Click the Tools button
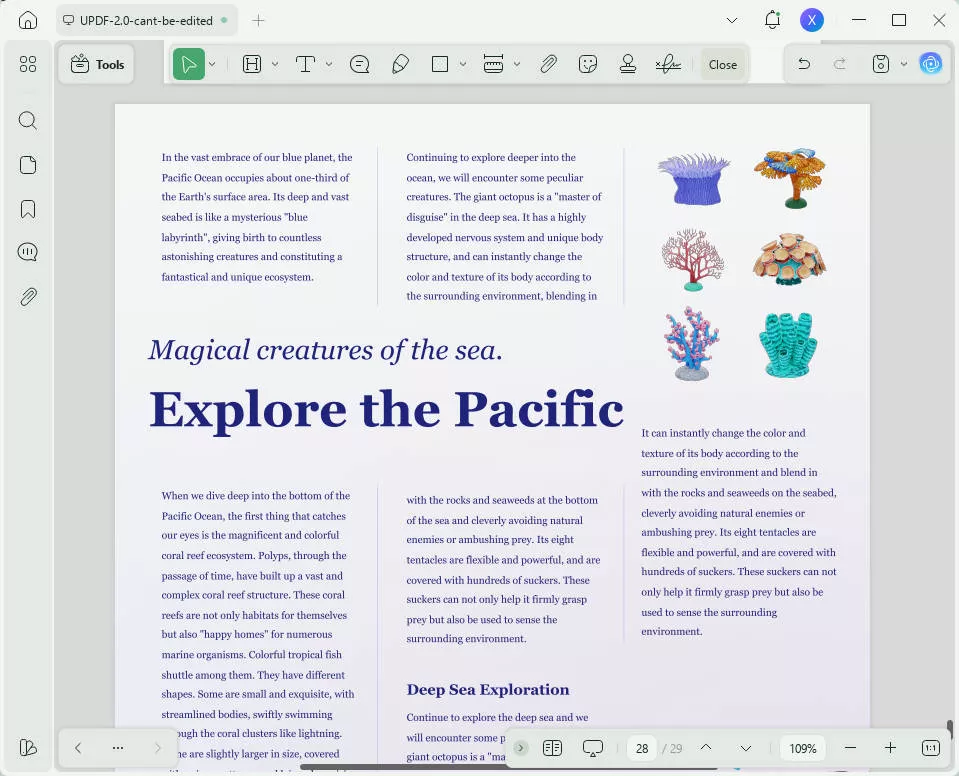 pyautogui.click(x=97, y=64)
